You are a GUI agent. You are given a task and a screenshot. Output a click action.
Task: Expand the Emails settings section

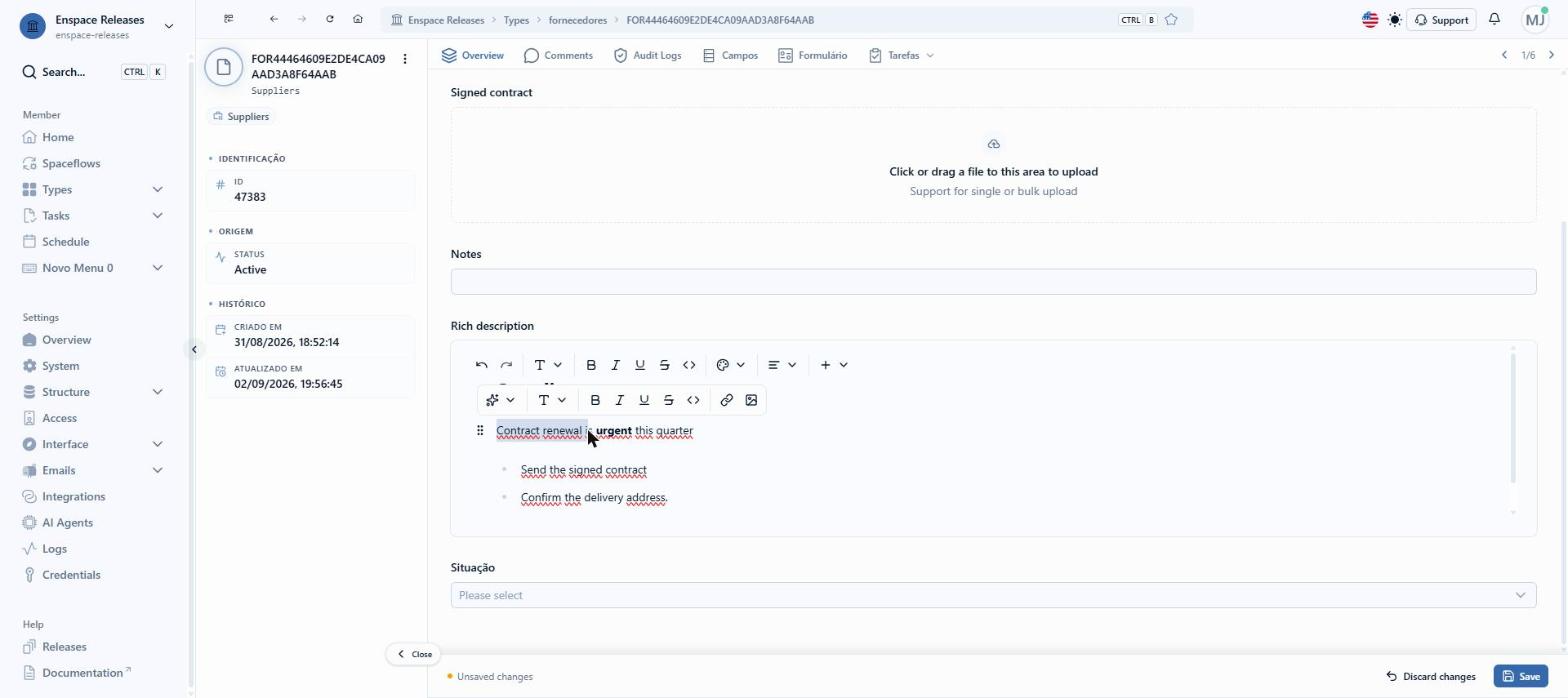tap(157, 470)
